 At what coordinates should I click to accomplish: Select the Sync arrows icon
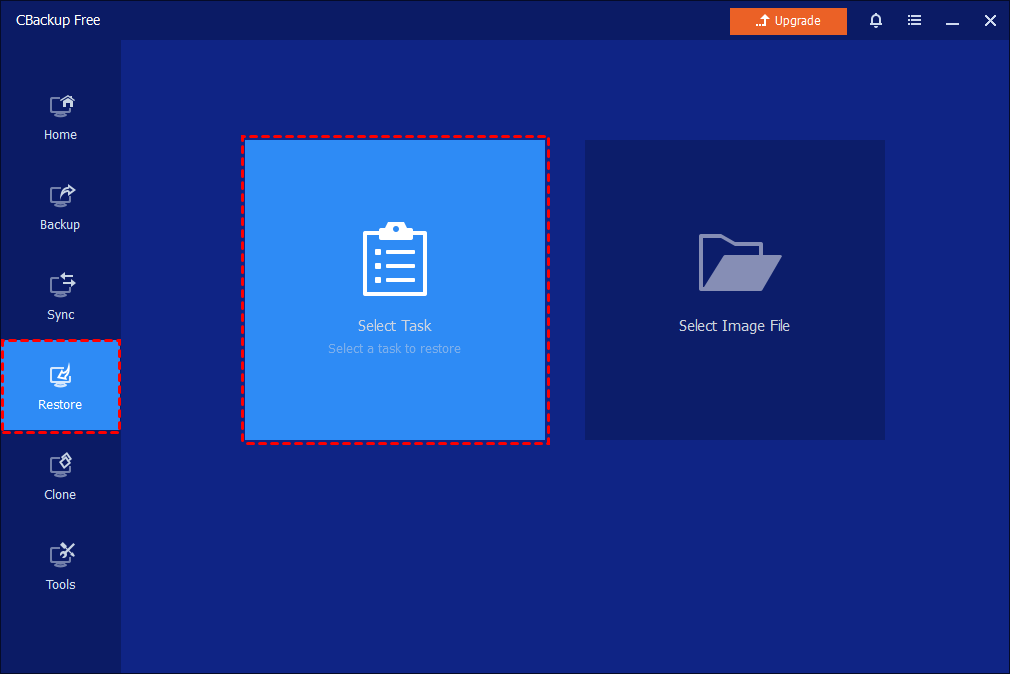[61, 285]
